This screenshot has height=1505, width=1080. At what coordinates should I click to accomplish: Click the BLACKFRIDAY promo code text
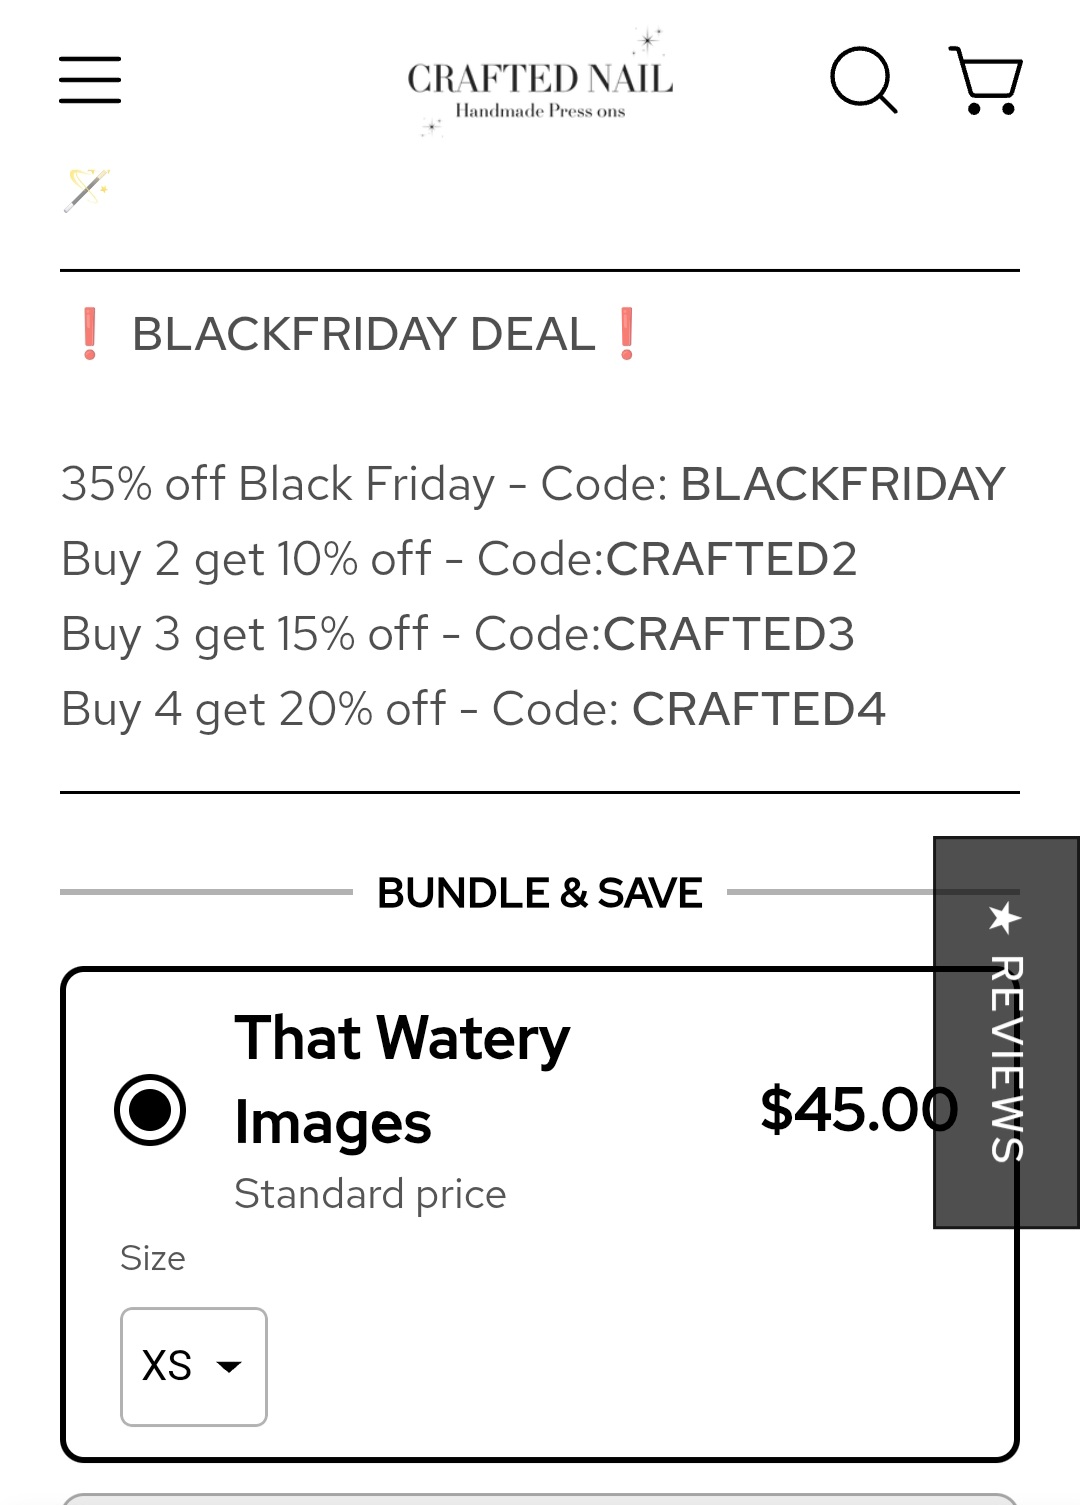click(842, 484)
